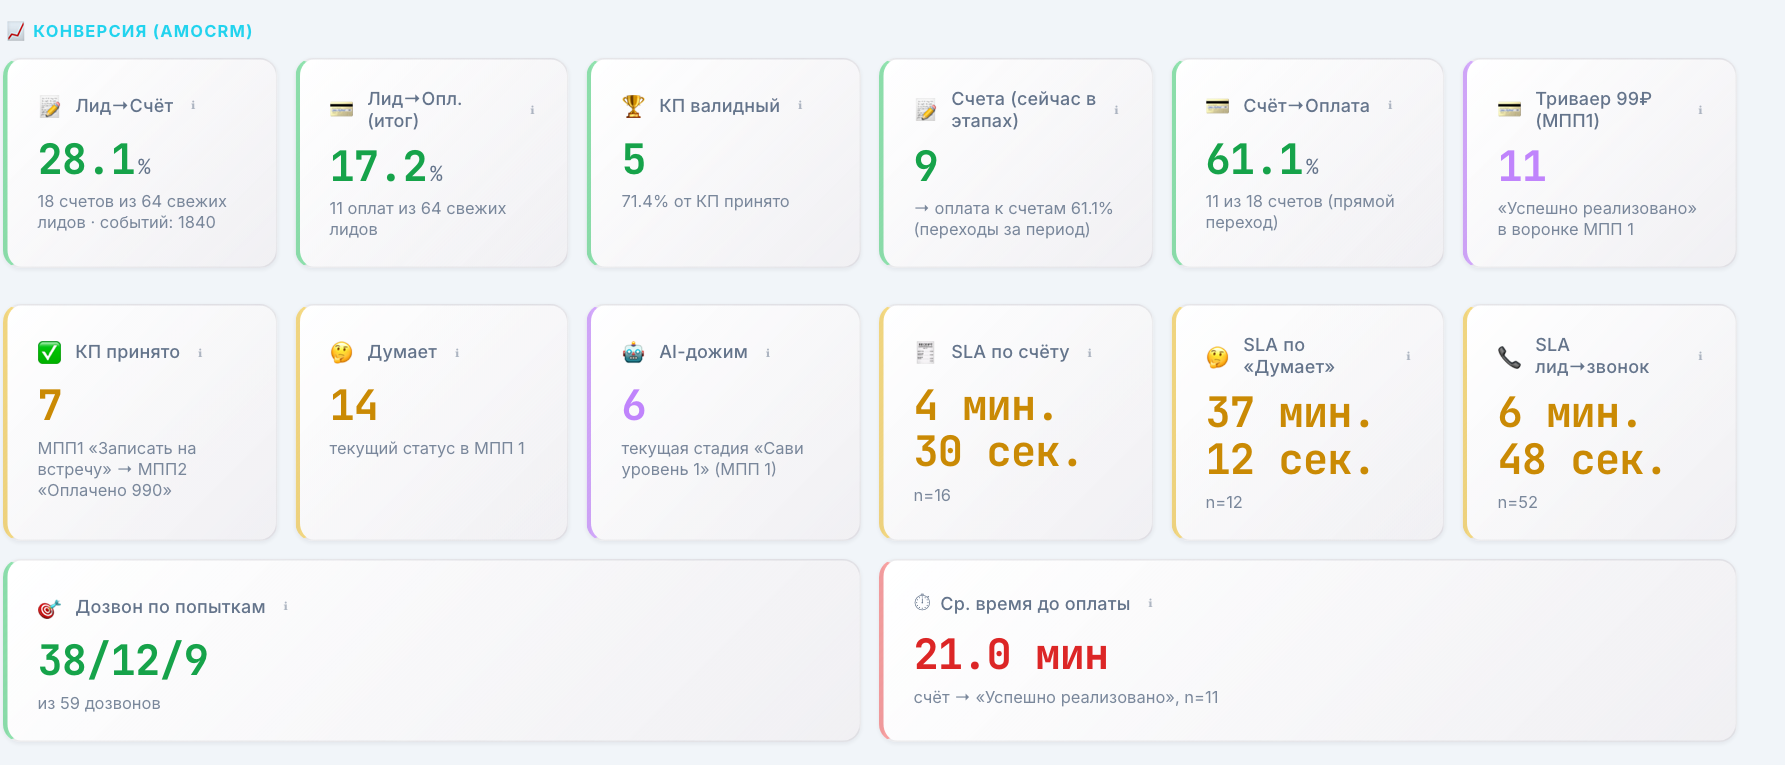This screenshot has height=765, width=1785.
Task: Select the 17.2% conversion value
Action: coord(387,167)
